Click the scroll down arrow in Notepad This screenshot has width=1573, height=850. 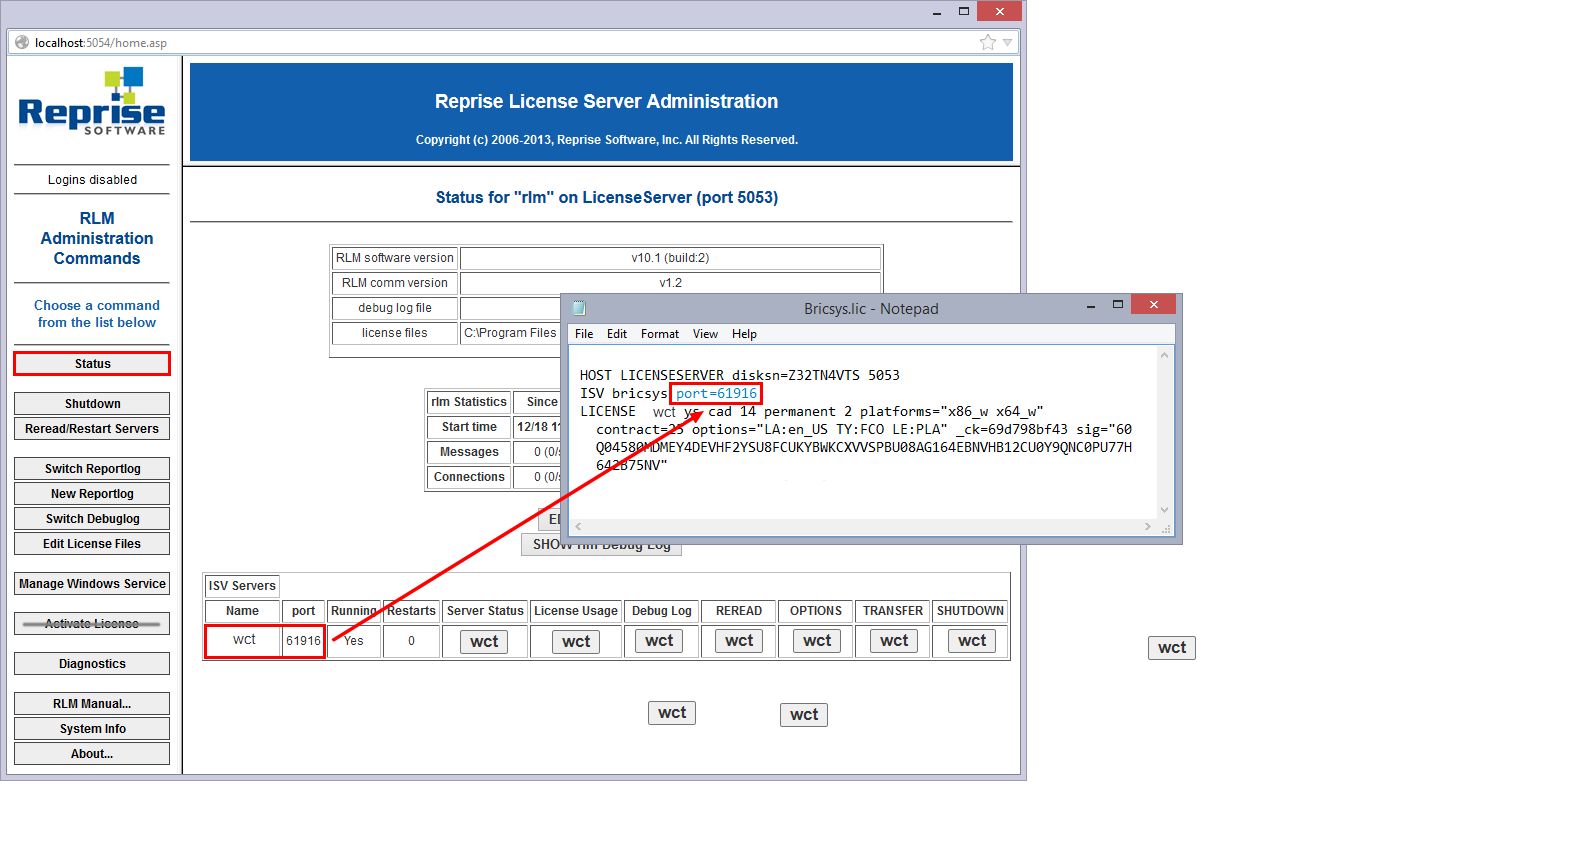(1164, 509)
